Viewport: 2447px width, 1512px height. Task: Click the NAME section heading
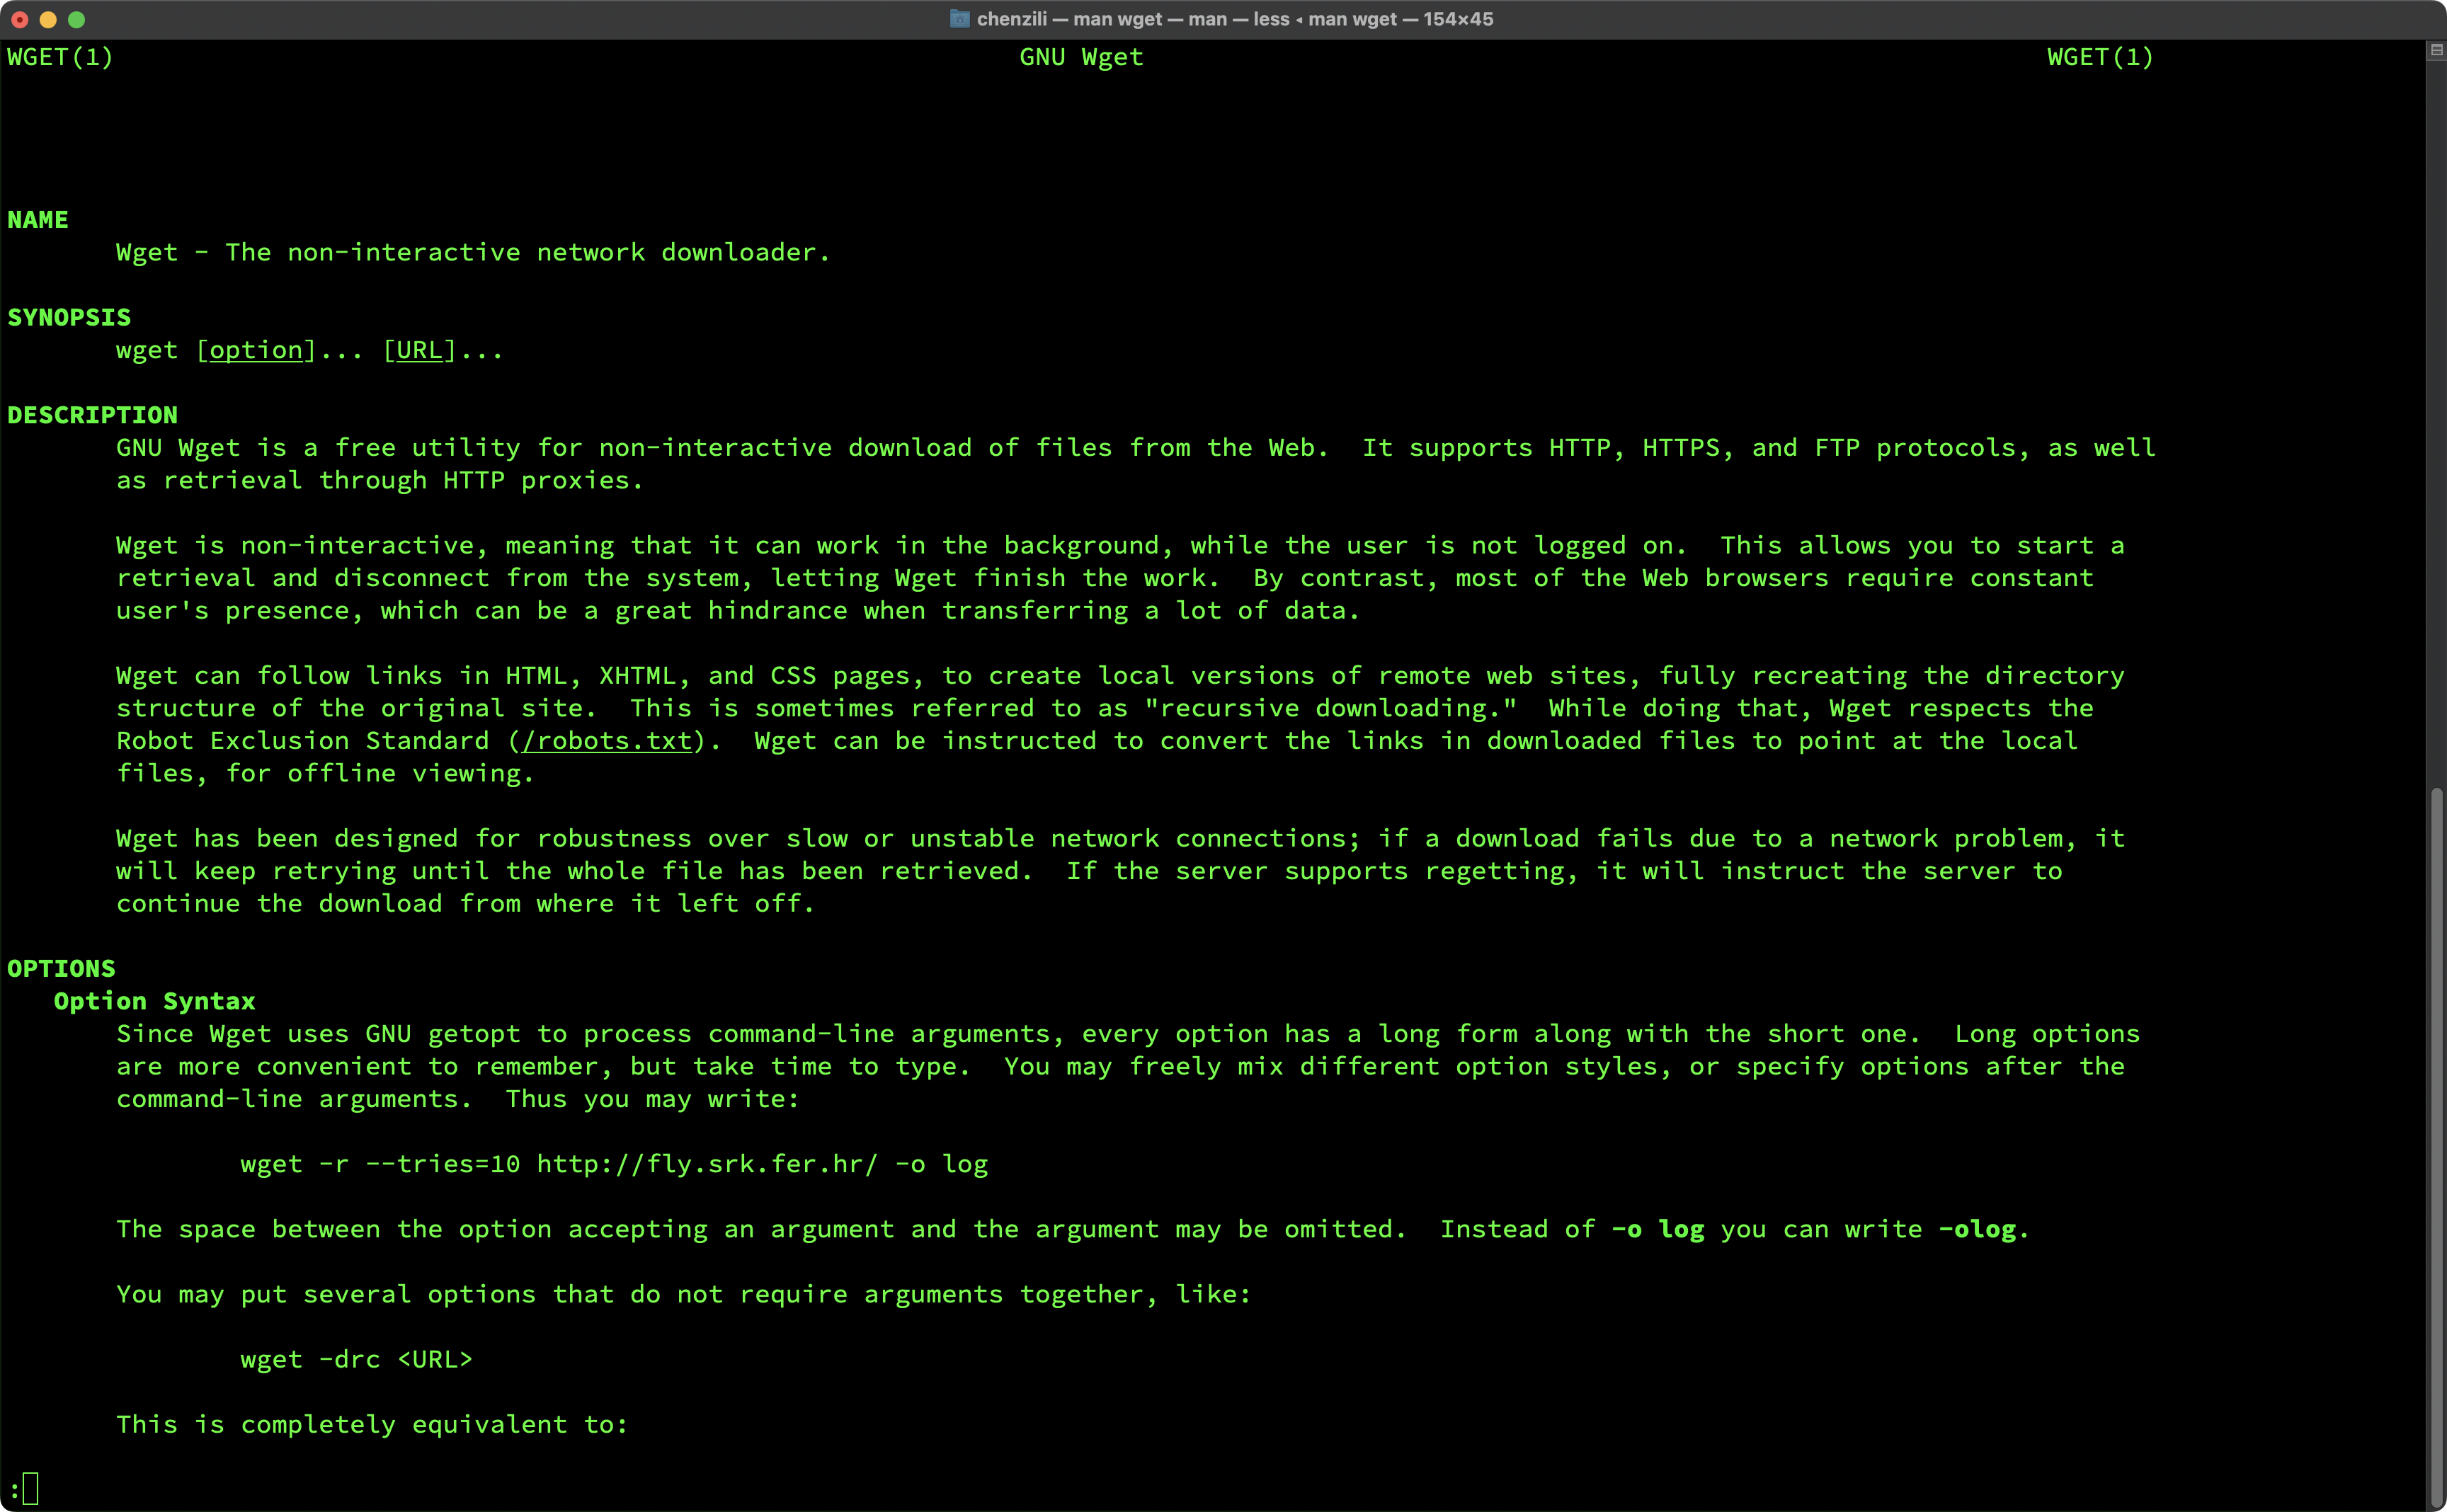(38, 220)
